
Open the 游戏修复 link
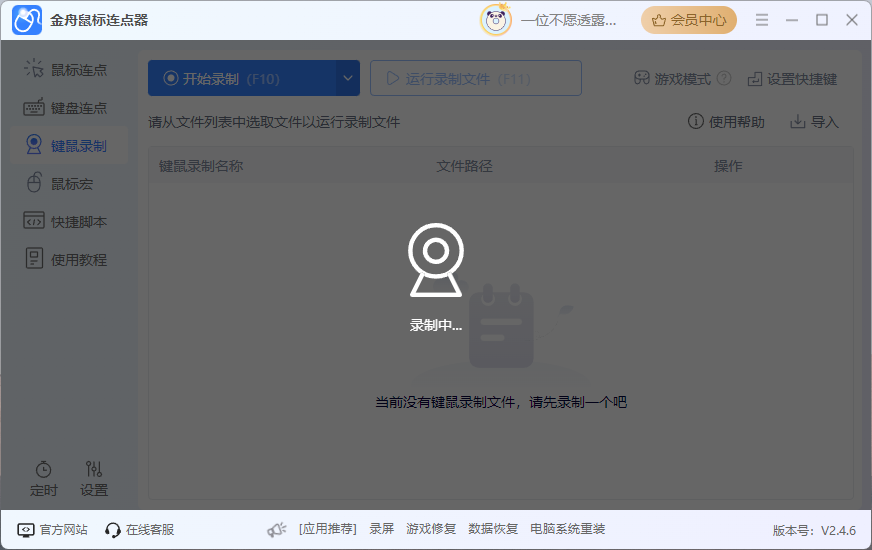(431, 529)
